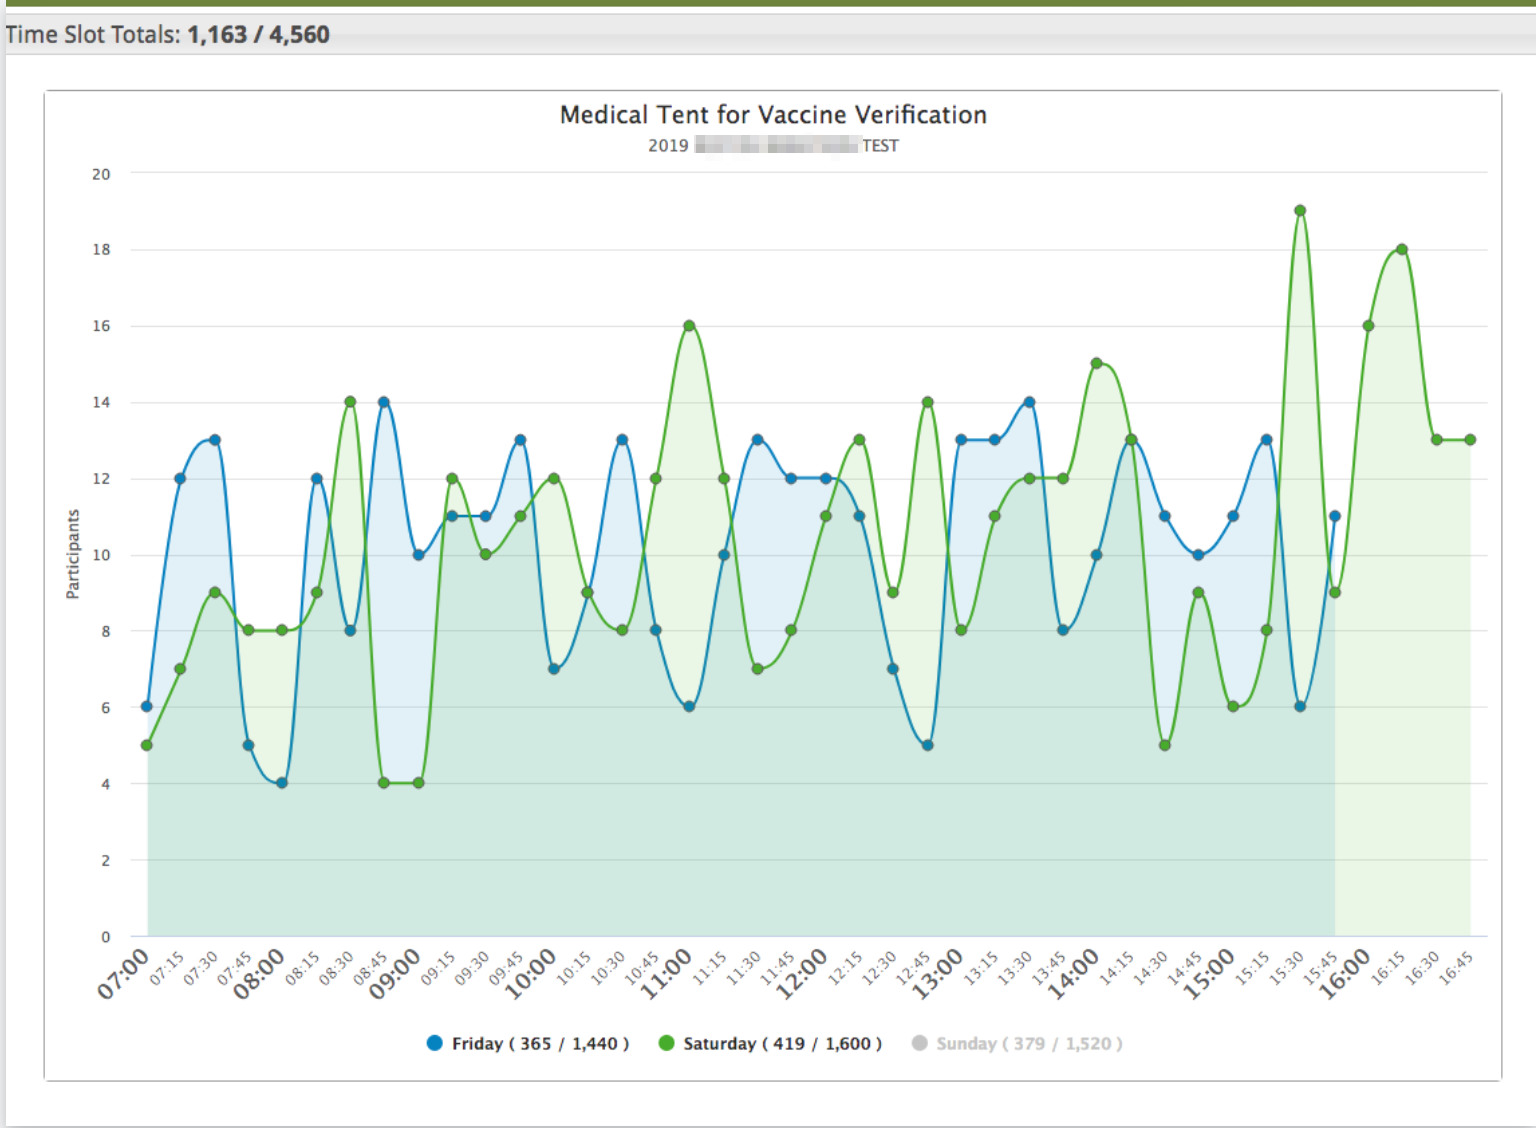Select Friday's first point of 6 at 07:00

point(147,707)
